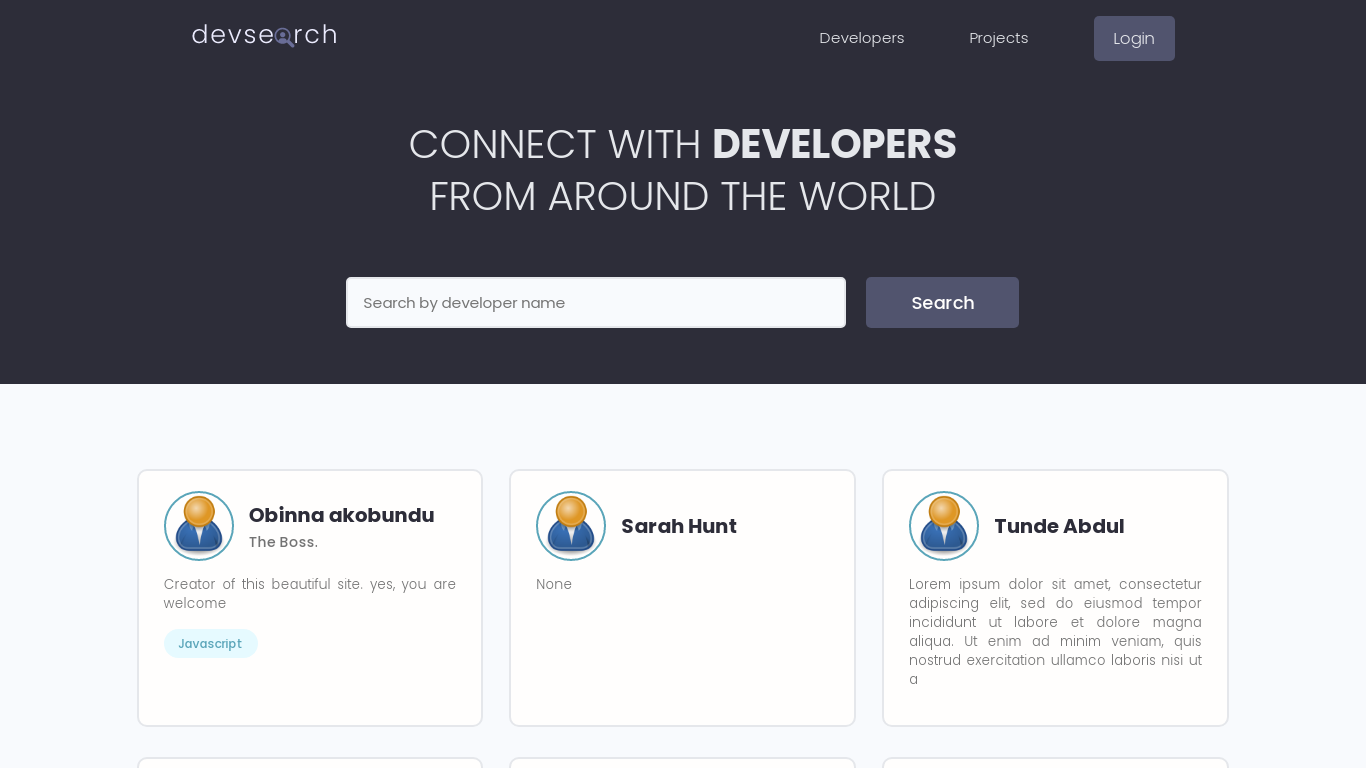
Task: Click 'The Boss.' headline text
Action: pyautogui.click(x=283, y=542)
